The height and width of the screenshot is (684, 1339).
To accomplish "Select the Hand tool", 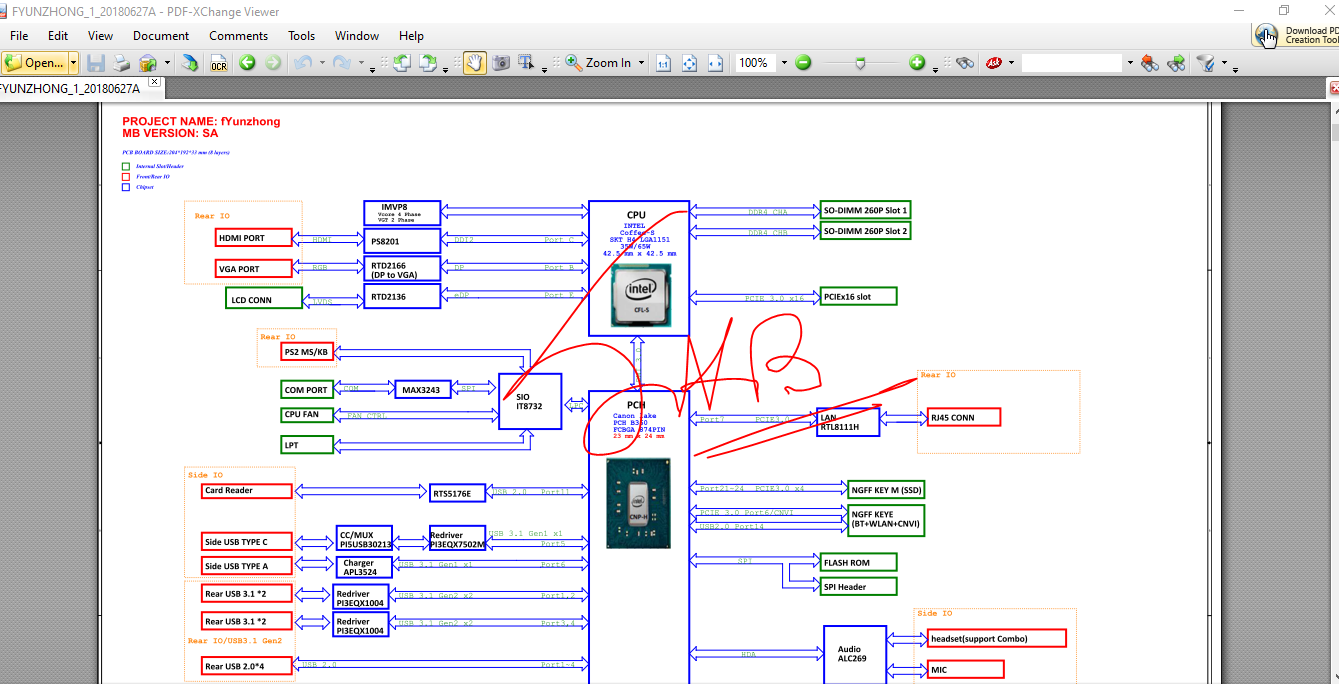I will tap(474, 63).
